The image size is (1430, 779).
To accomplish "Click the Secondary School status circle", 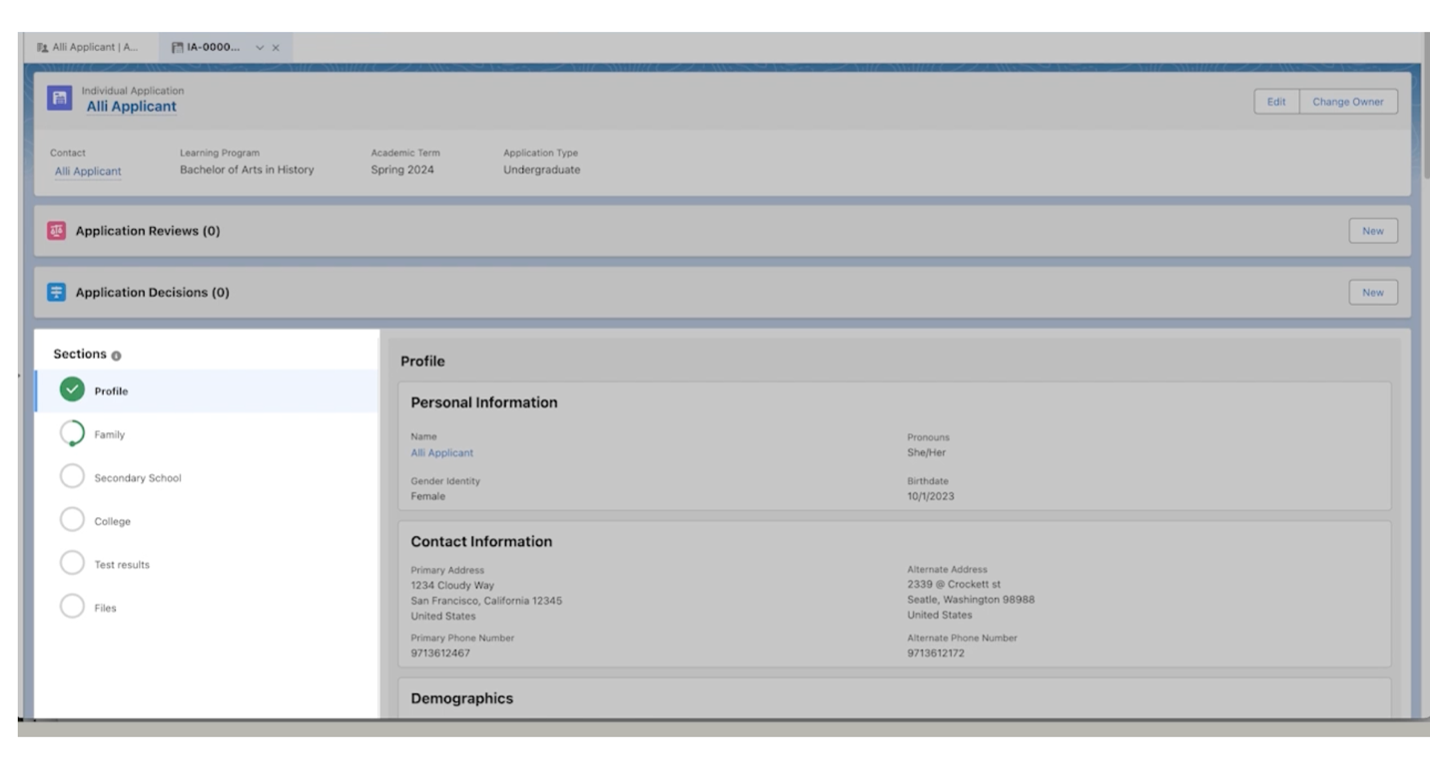I will [x=72, y=477].
